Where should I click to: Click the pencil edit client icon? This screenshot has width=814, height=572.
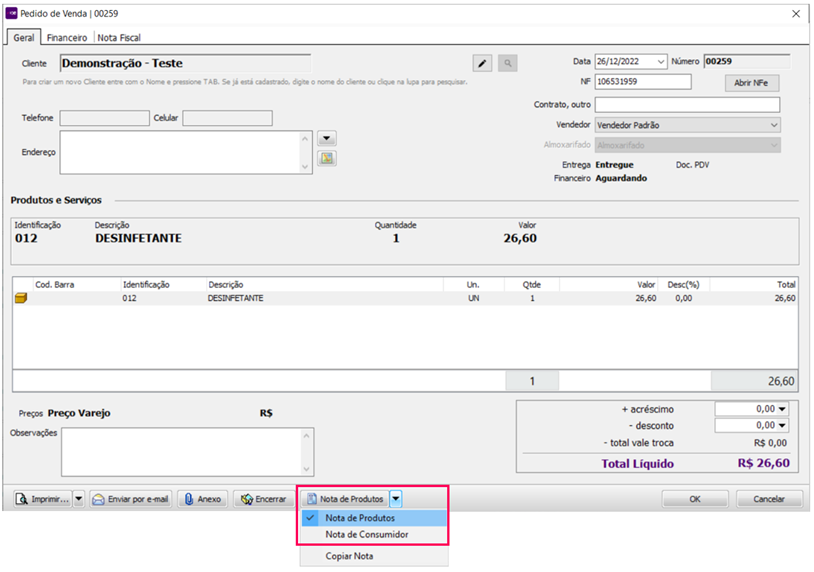[482, 64]
